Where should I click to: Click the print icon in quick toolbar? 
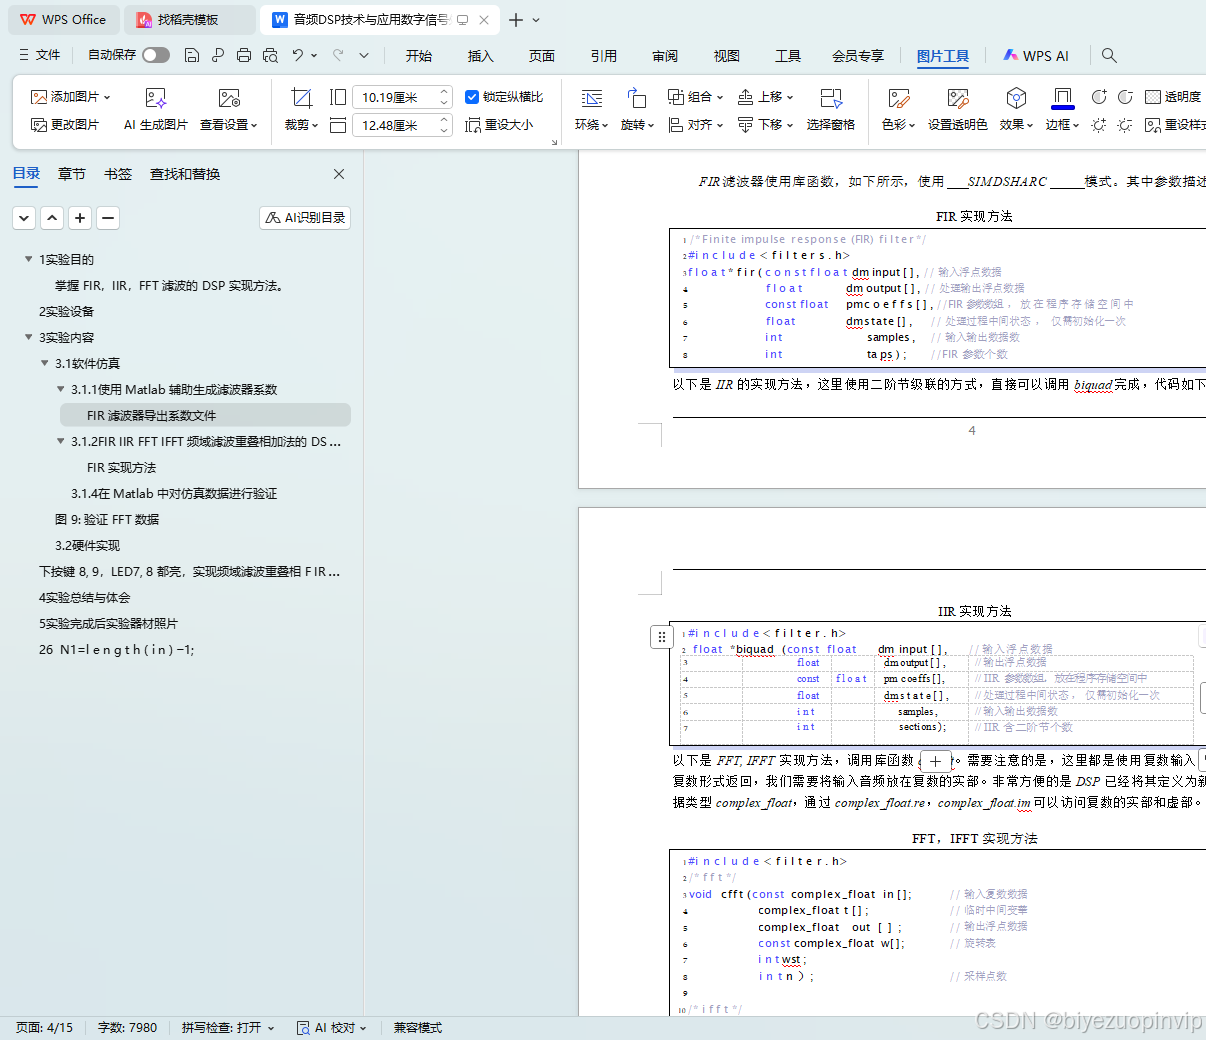tap(244, 55)
